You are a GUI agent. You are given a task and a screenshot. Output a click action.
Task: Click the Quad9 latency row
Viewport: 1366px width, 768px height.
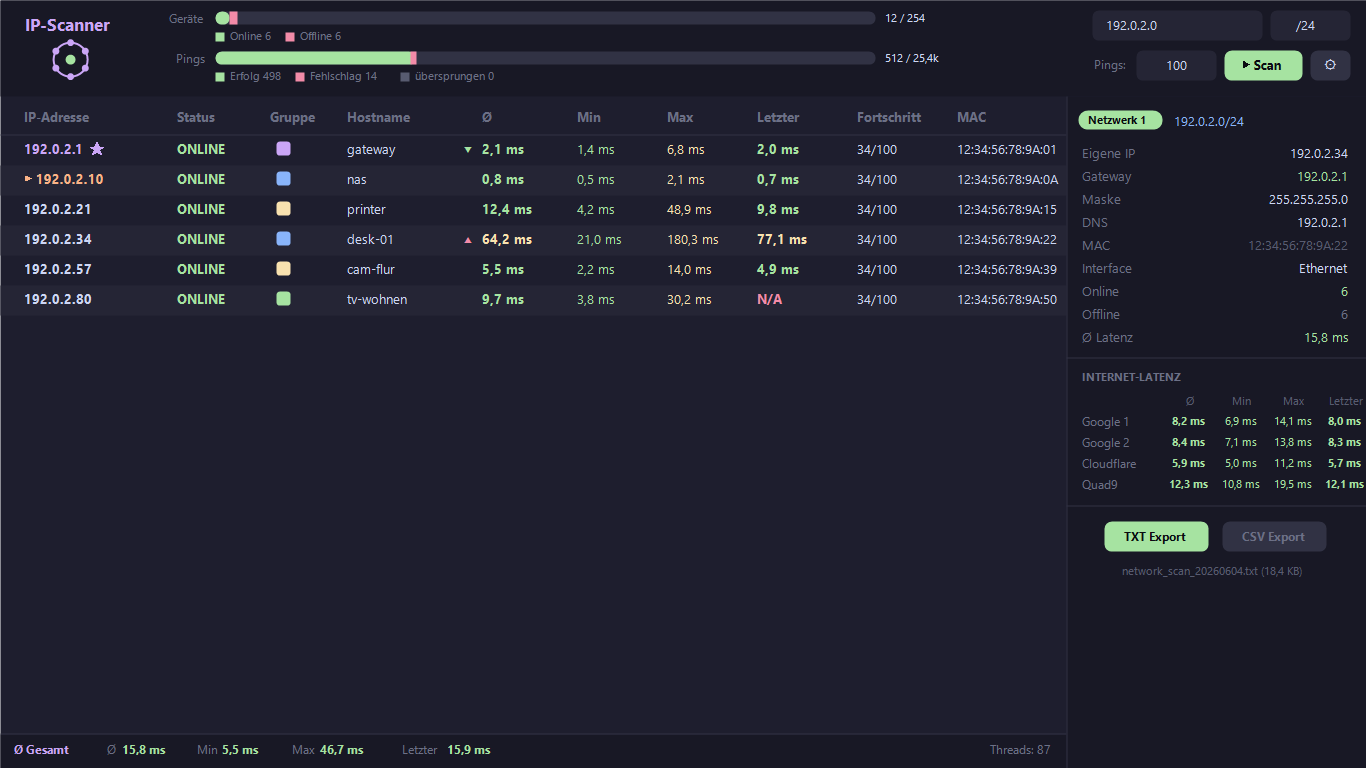(1221, 485)
